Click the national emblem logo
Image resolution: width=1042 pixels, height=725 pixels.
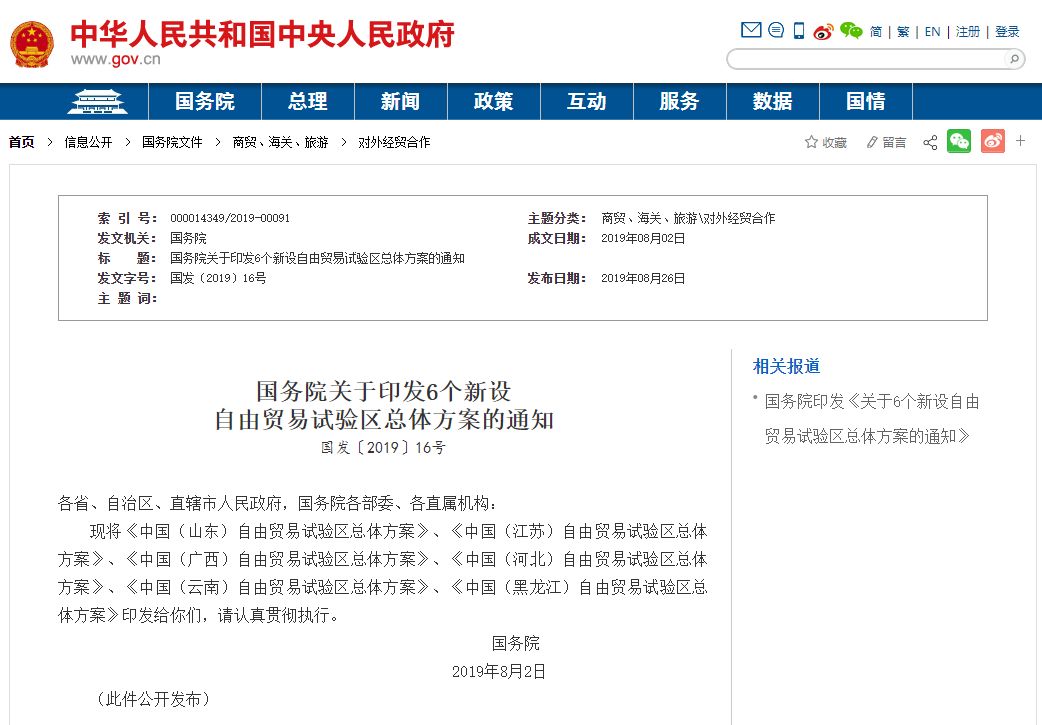(x=31, y=44)
